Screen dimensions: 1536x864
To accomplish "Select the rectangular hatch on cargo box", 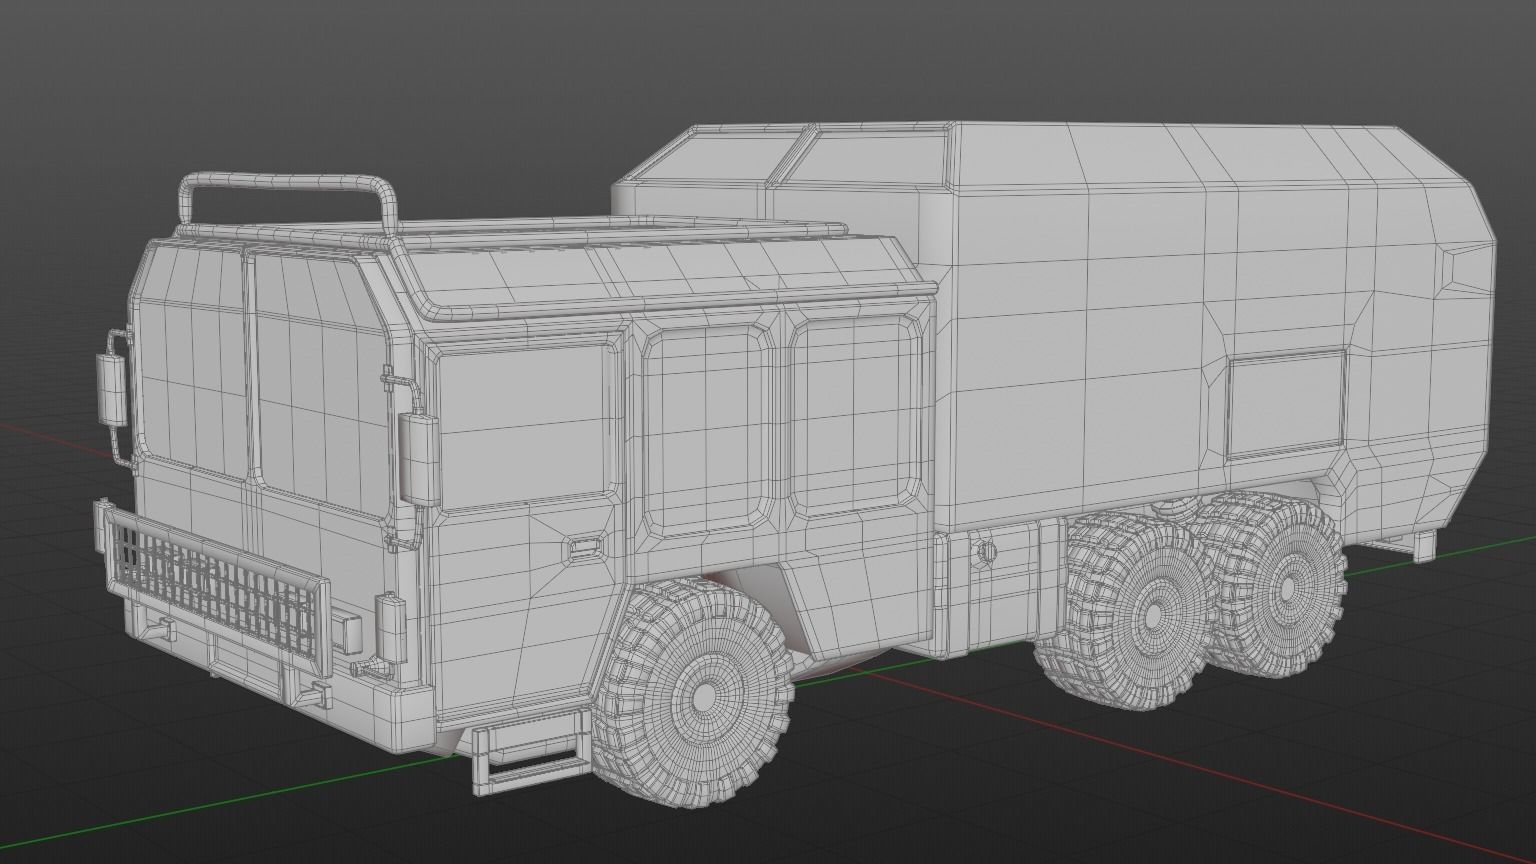I will [1285, 406].
